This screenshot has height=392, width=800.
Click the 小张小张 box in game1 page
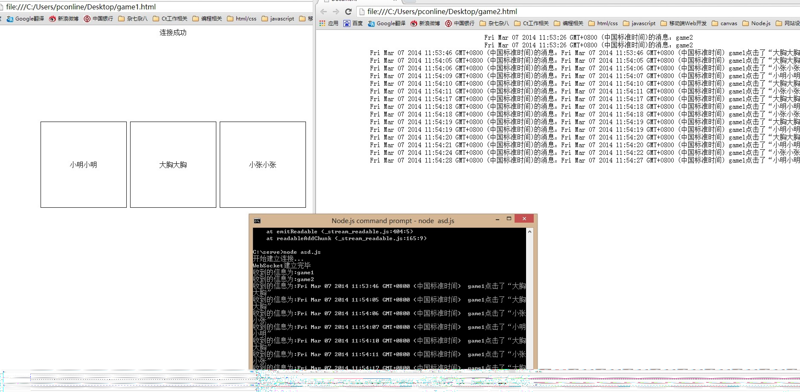coord(262,164)
